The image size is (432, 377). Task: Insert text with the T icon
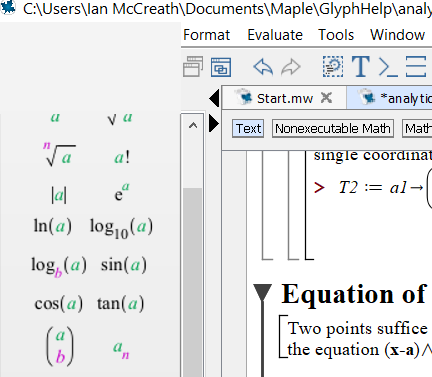[361, 67]
